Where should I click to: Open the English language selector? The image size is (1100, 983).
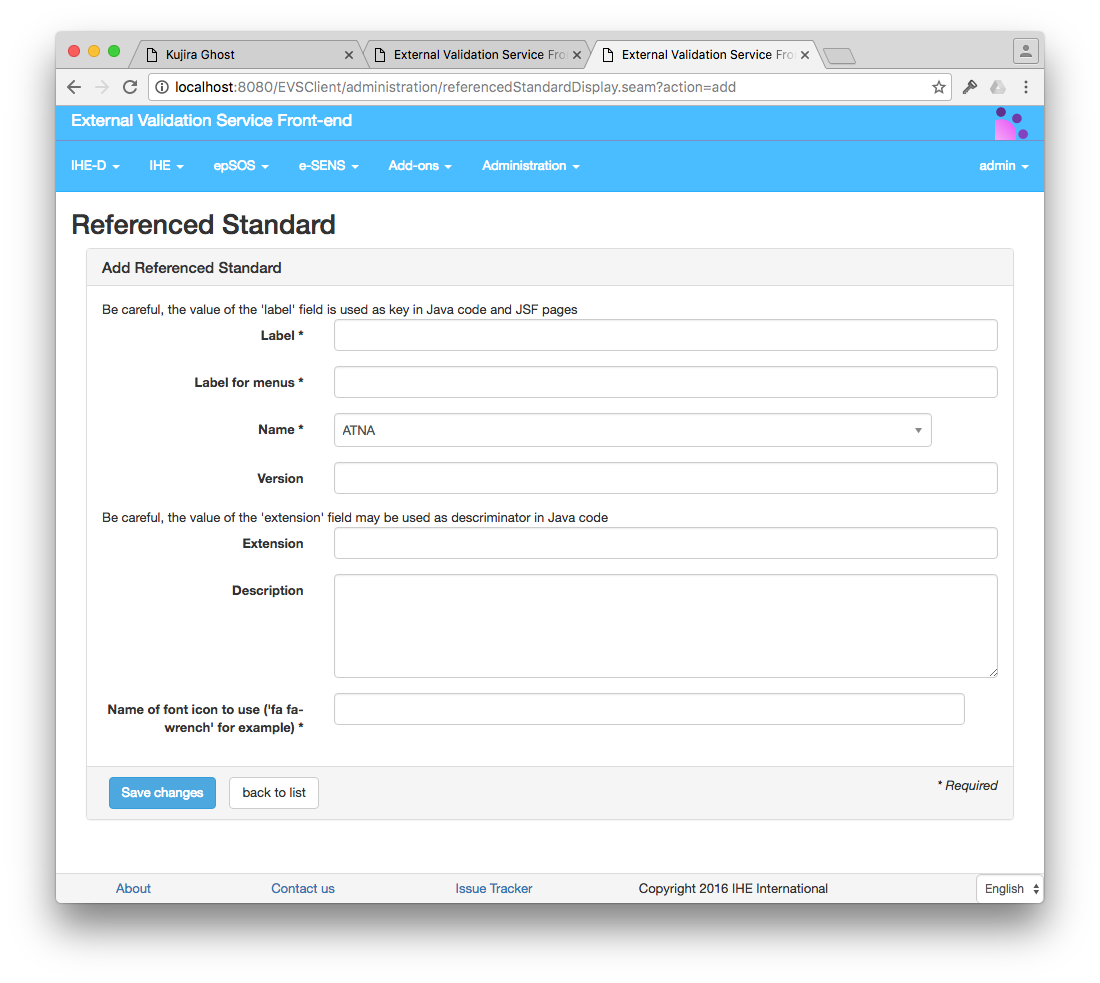(x=1010, y=888)
